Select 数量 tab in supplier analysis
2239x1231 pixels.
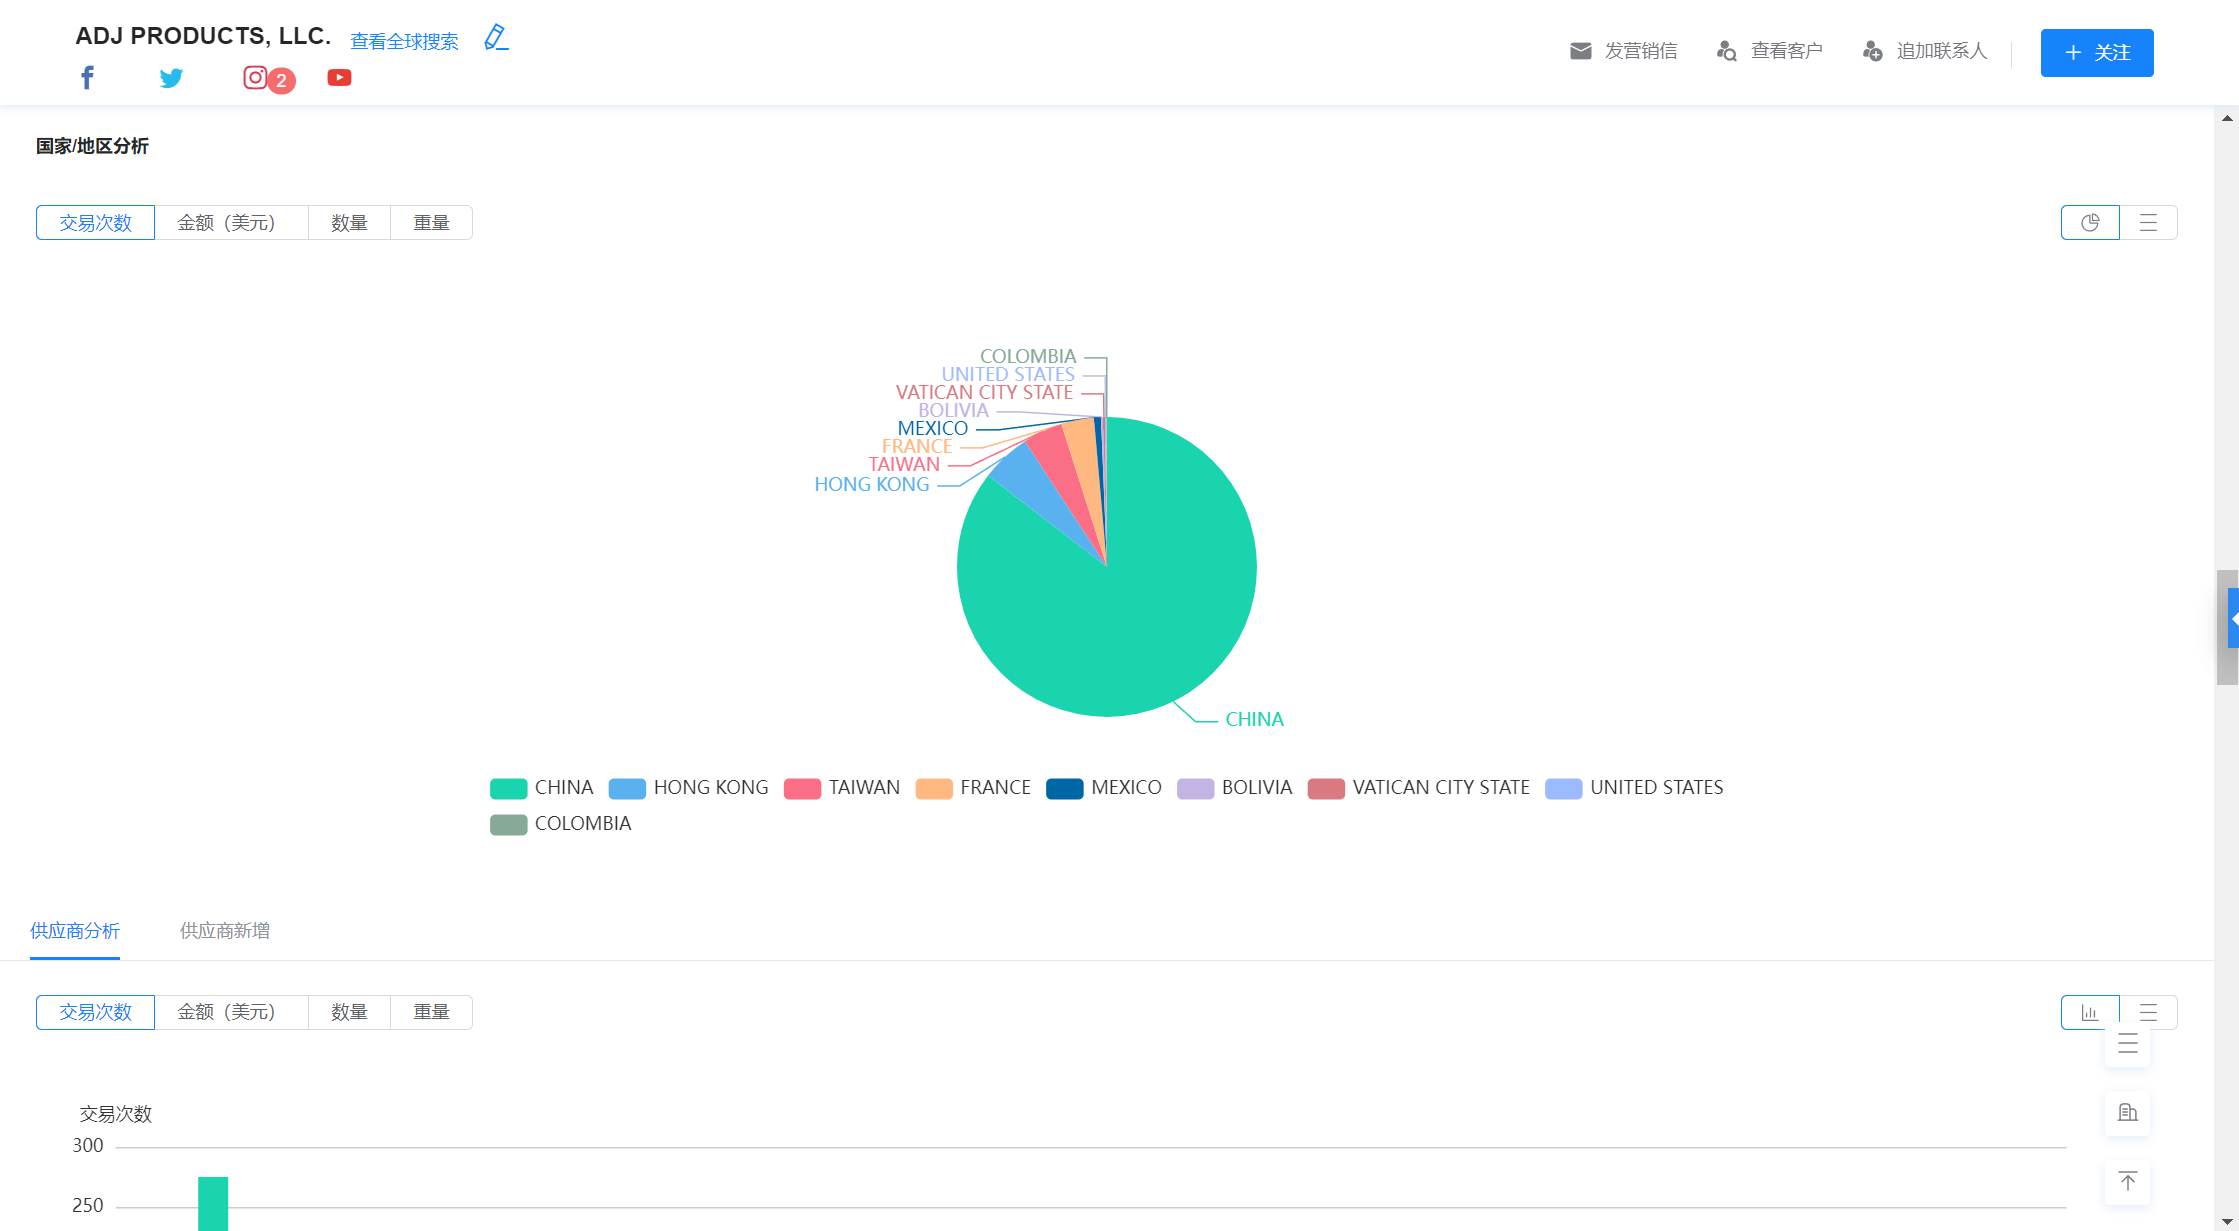click(349, 1012)
